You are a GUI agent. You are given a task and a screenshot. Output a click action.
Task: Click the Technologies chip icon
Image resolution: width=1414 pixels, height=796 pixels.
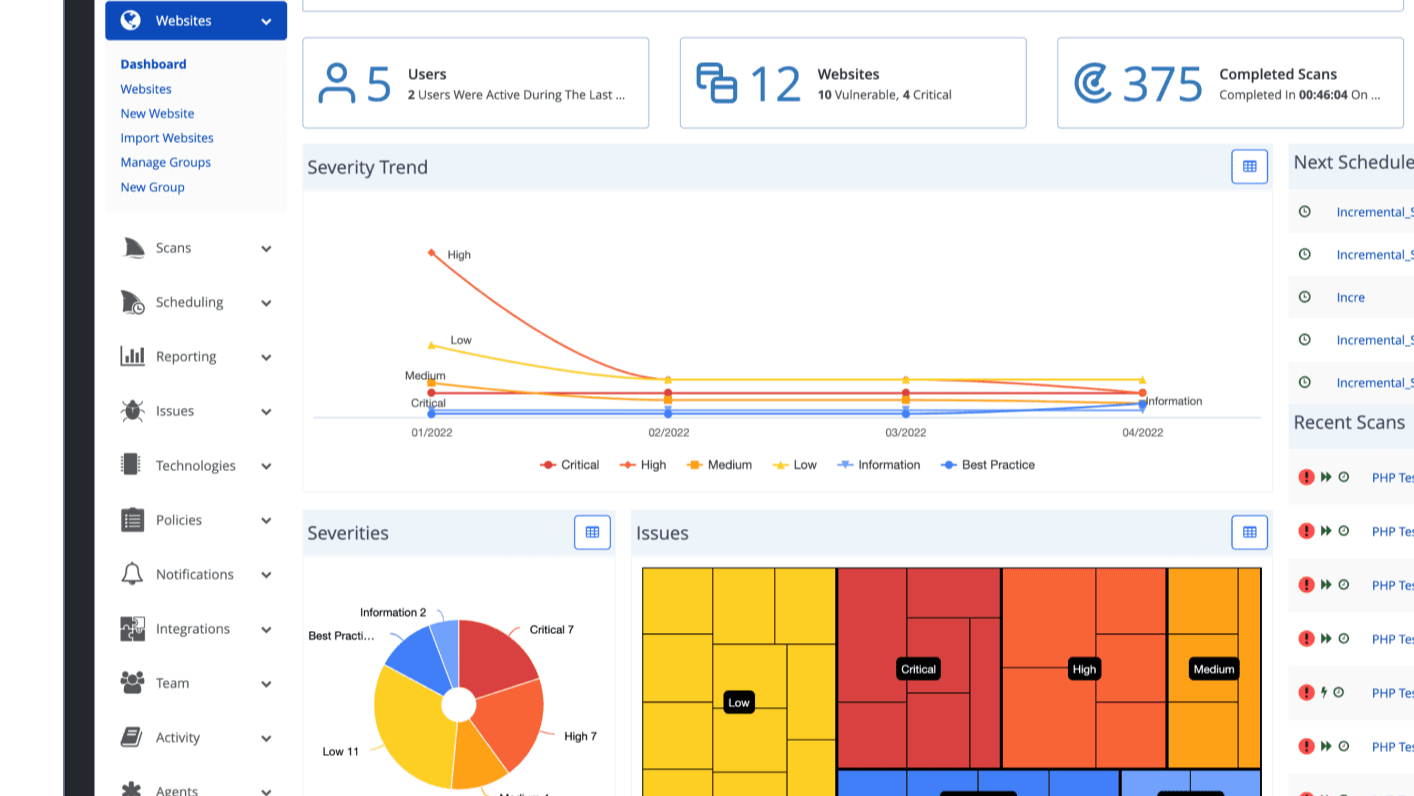point(130,465)
